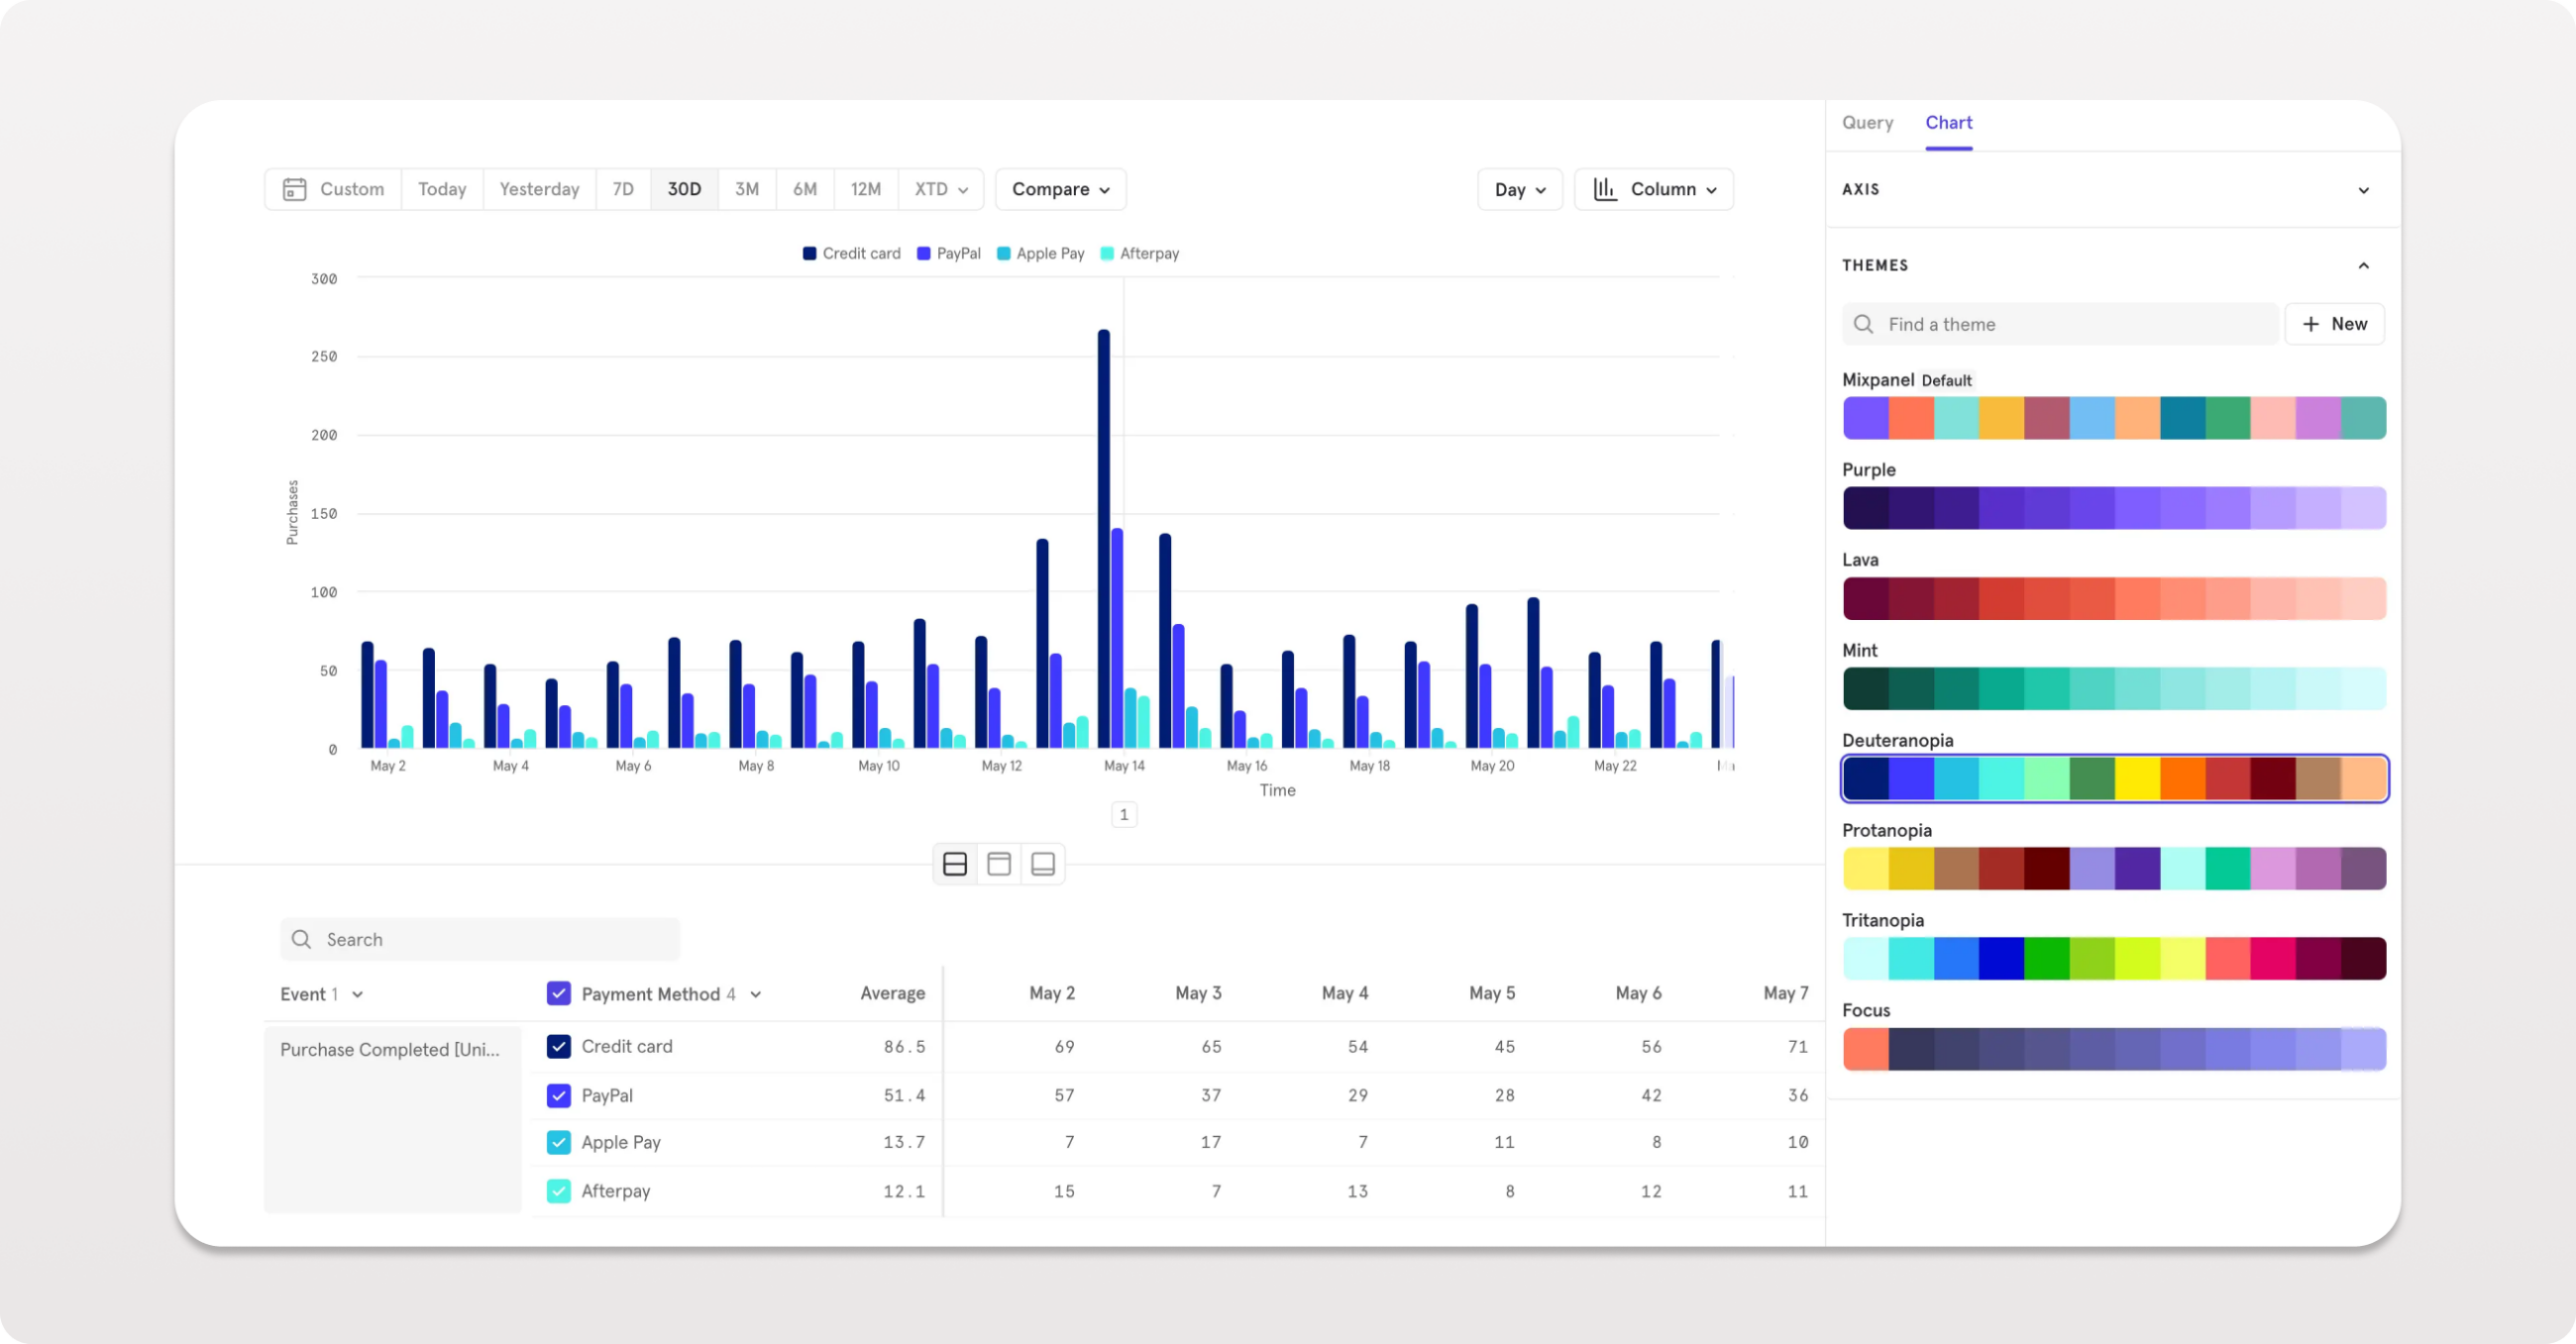Uncheck the Credit card payment method
The height and width of the screenshot is (1344, 2576).
click(558, 1046)
